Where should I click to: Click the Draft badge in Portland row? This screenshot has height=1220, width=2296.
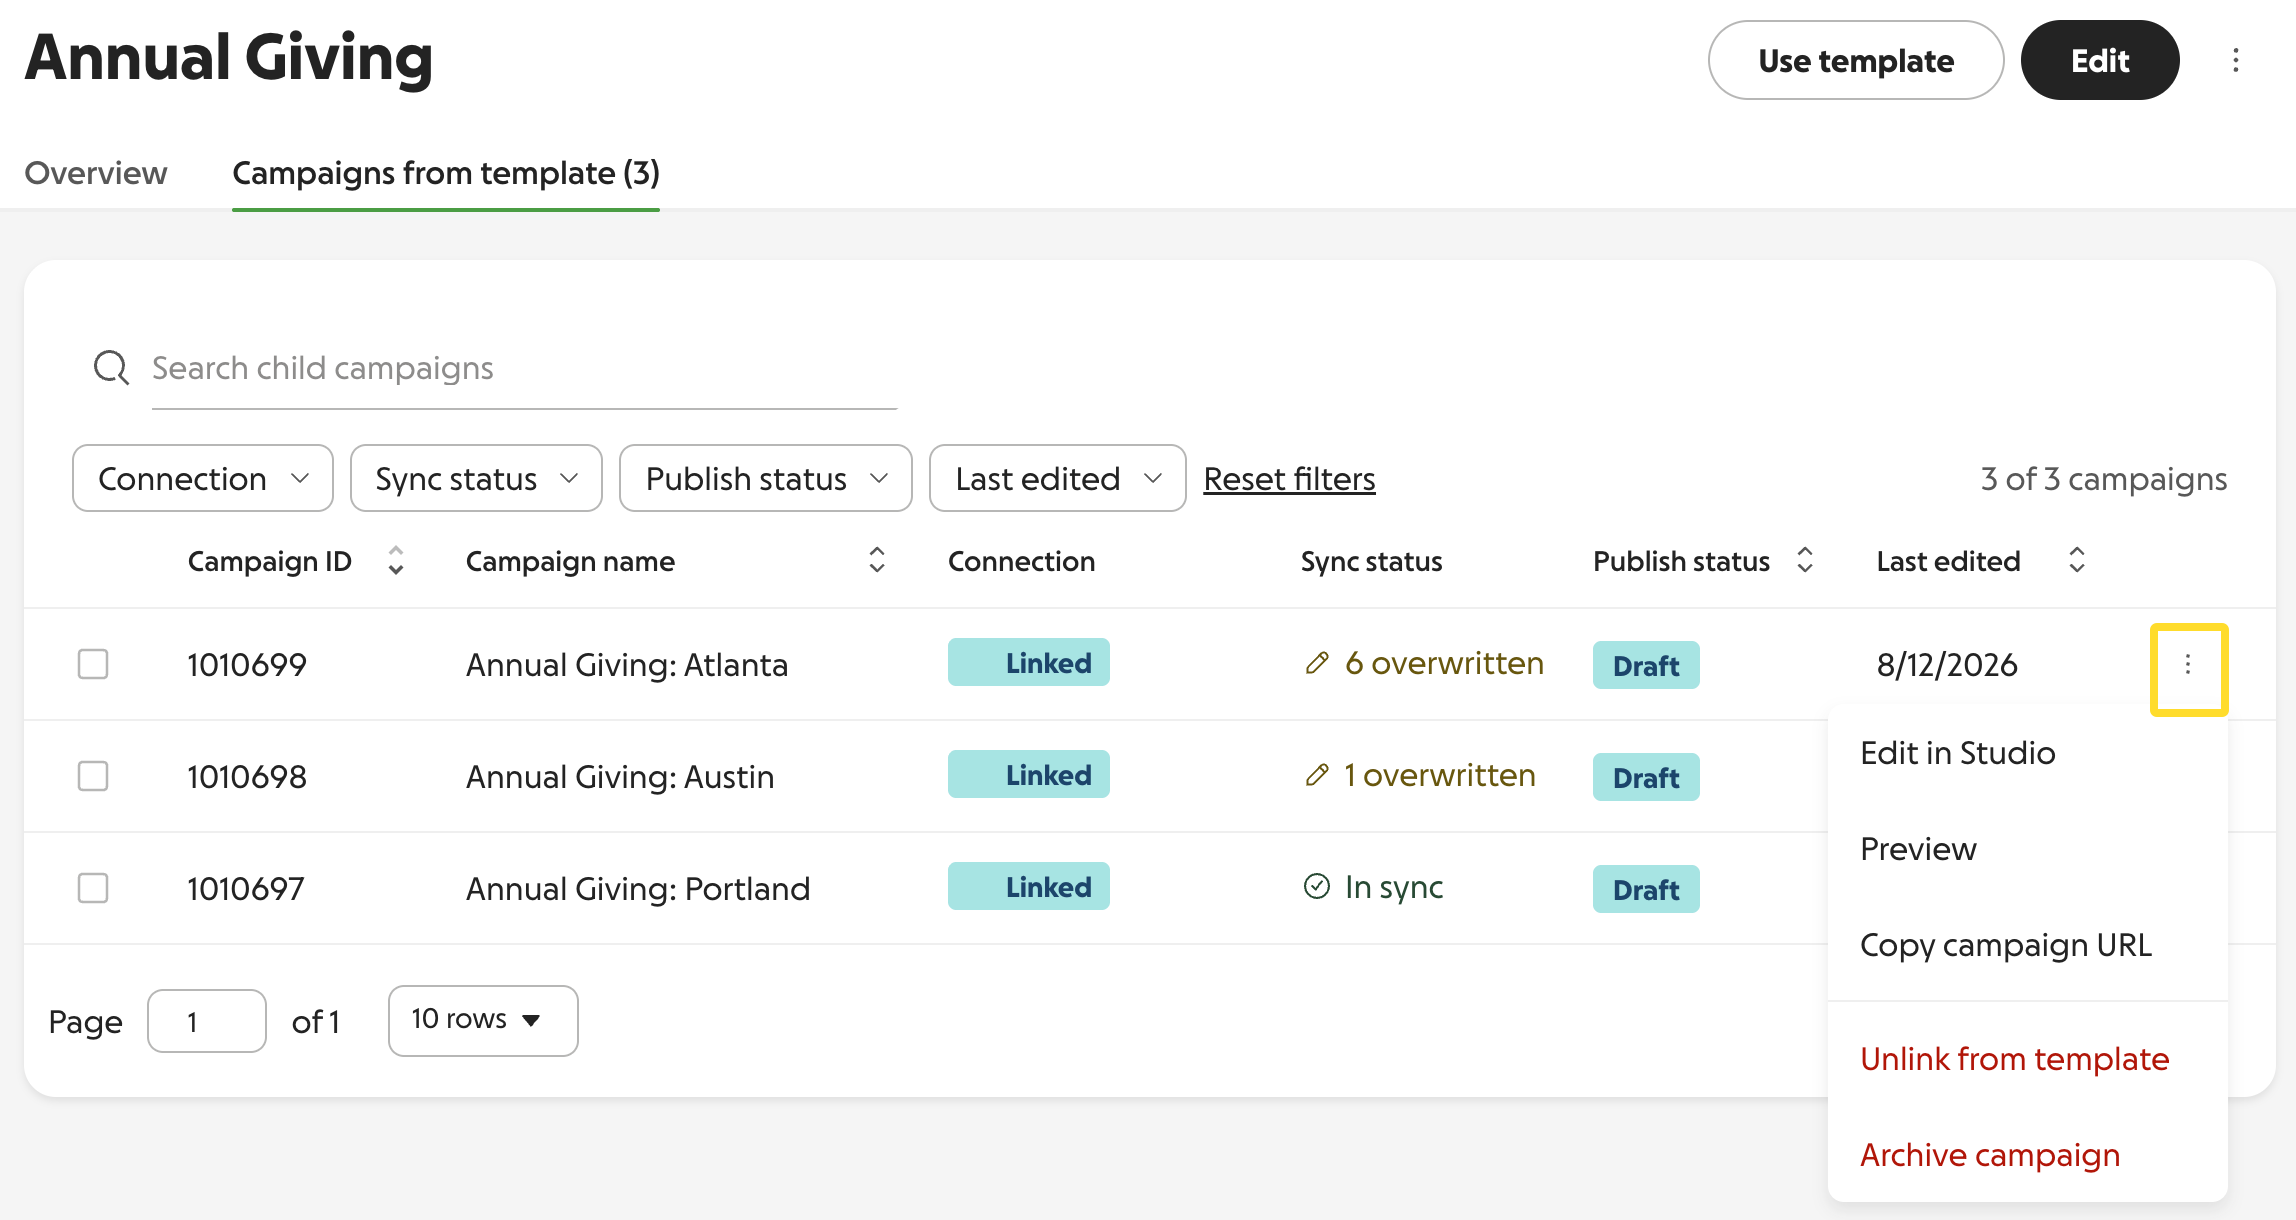click(1646, 889)
